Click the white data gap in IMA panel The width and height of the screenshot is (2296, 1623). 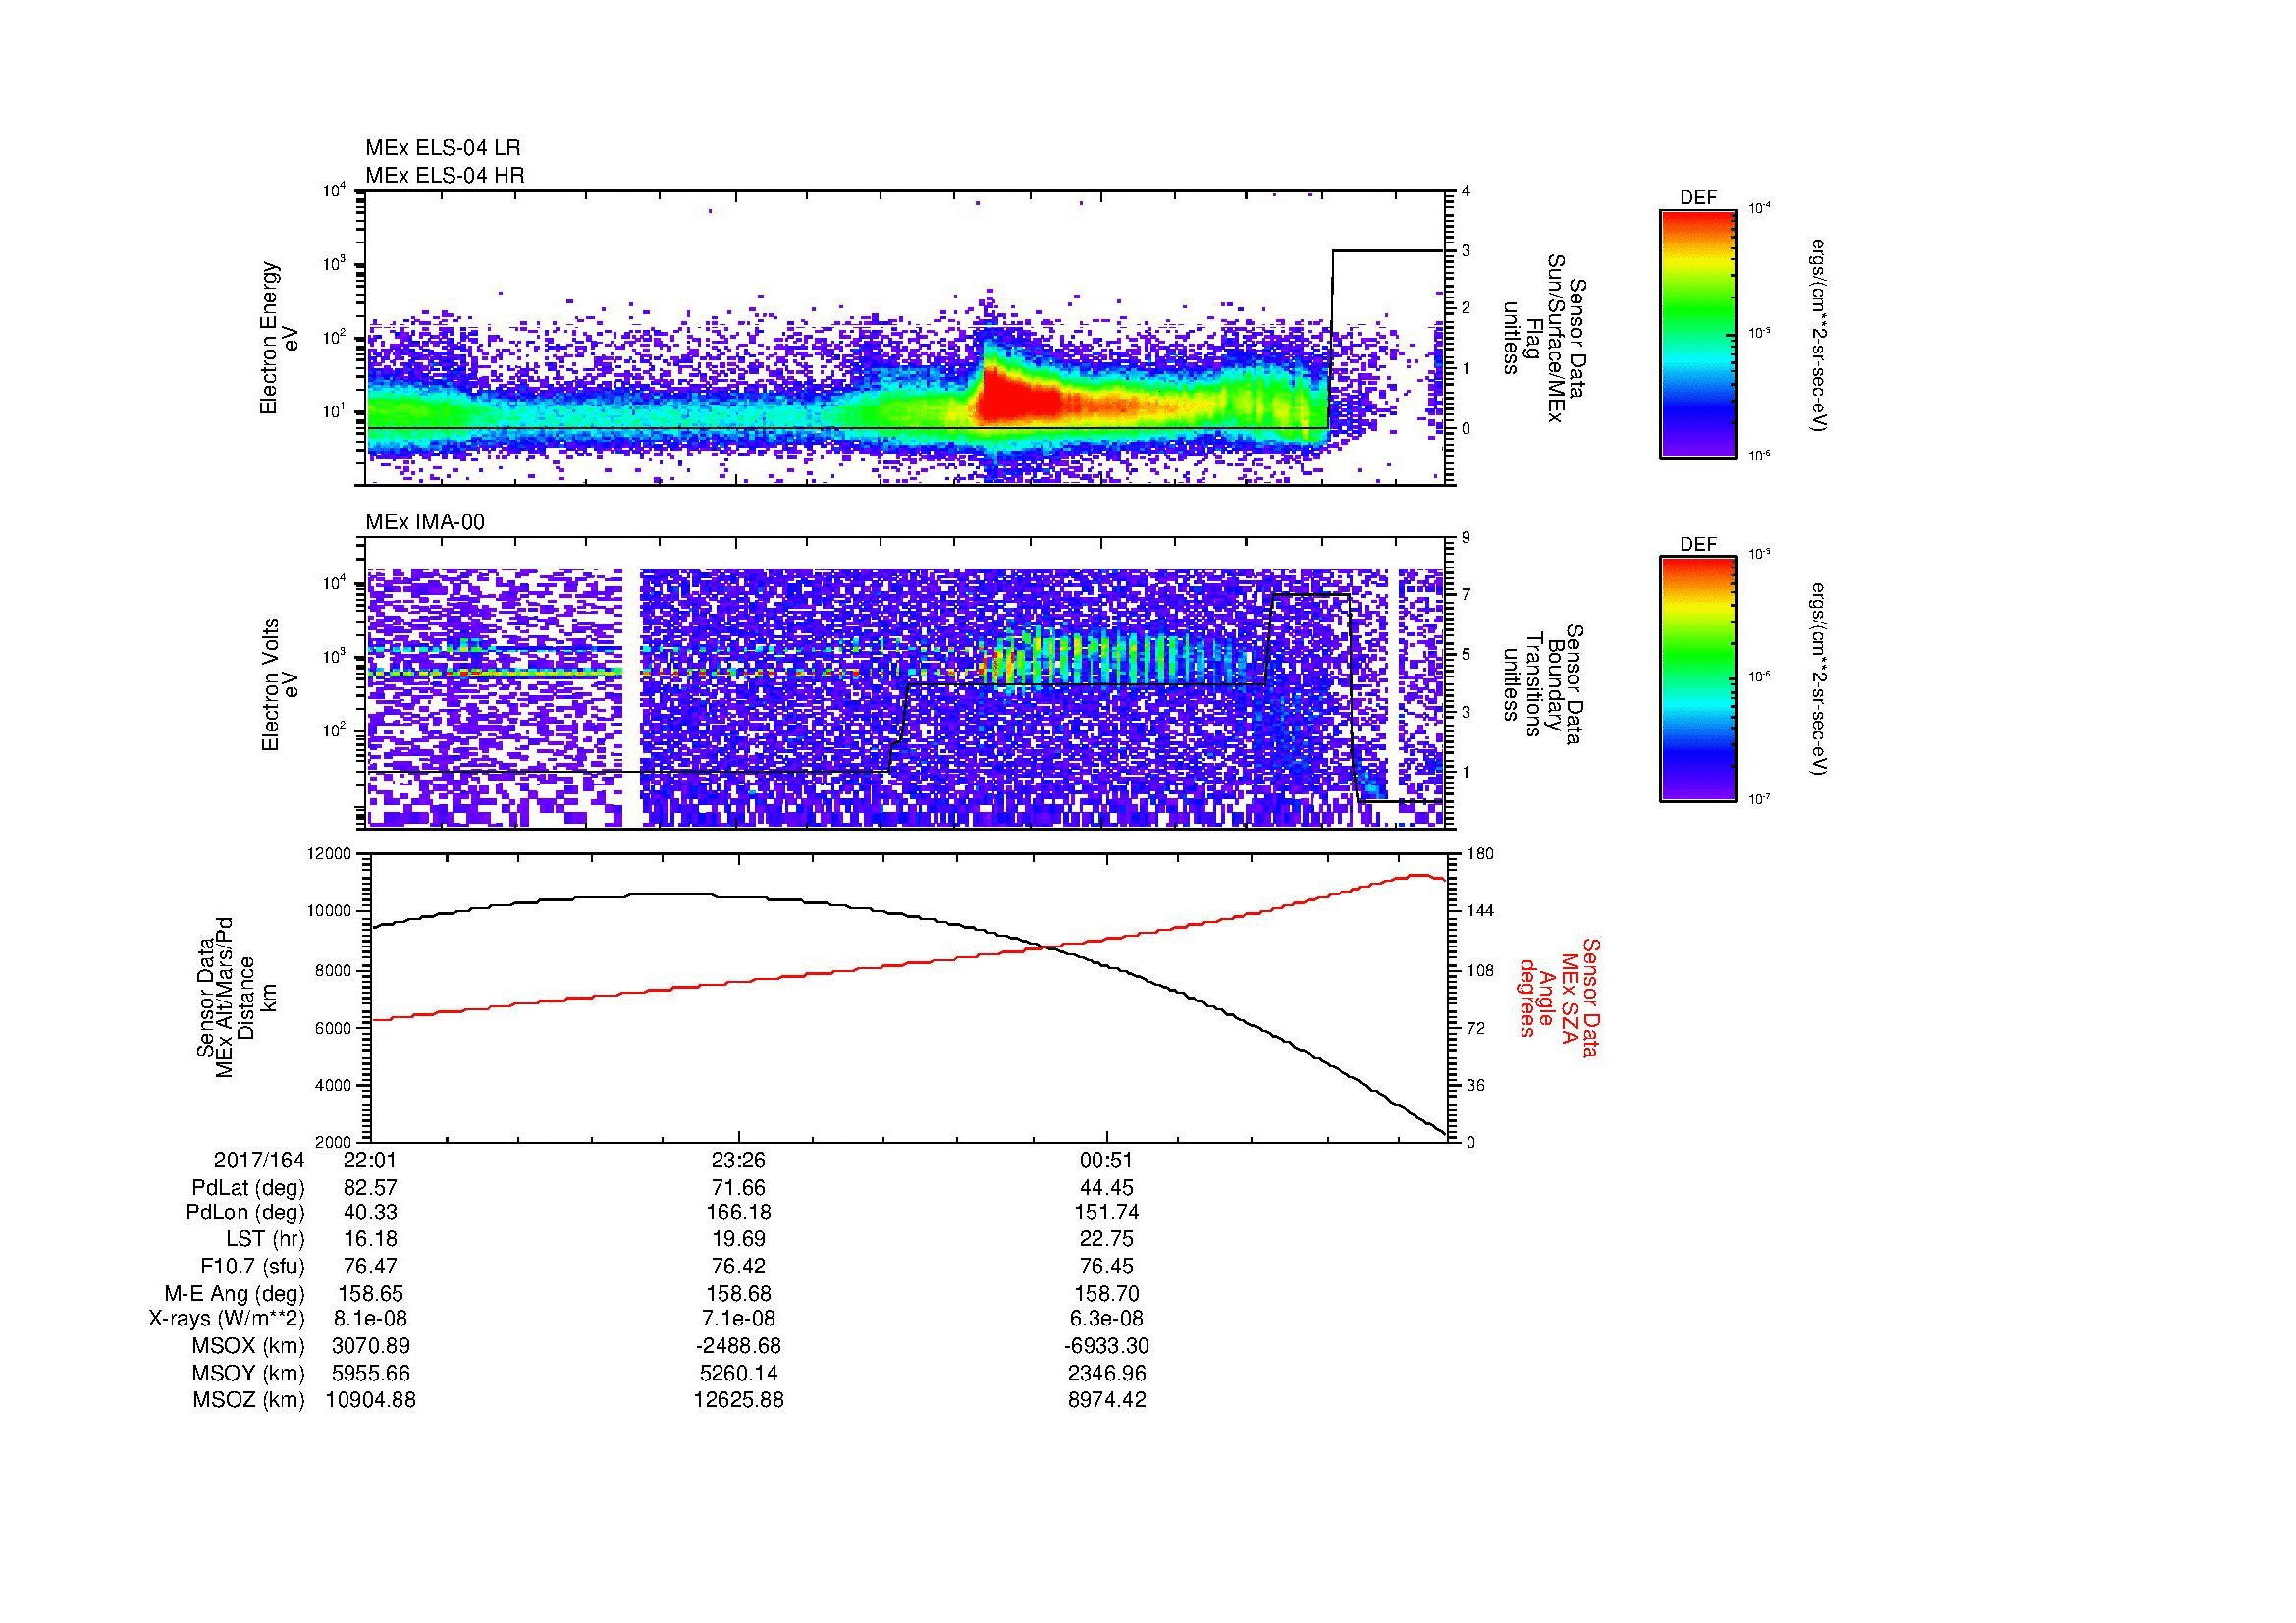tap(630, 698)
